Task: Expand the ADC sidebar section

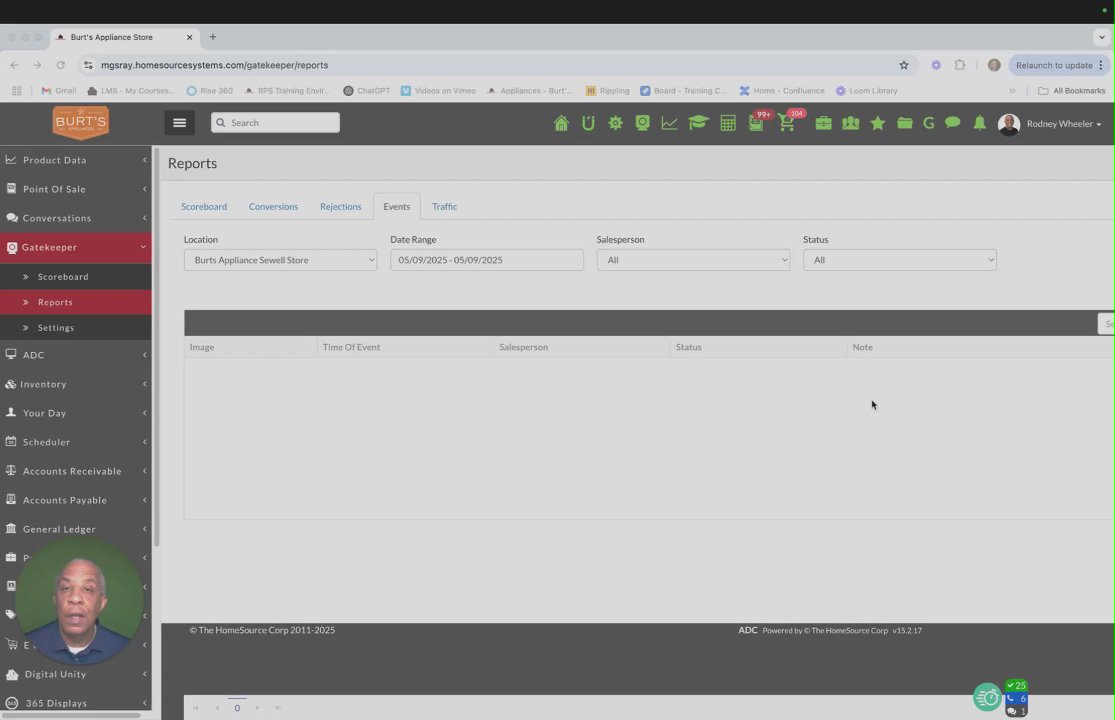Action: (x=76, y=355)
